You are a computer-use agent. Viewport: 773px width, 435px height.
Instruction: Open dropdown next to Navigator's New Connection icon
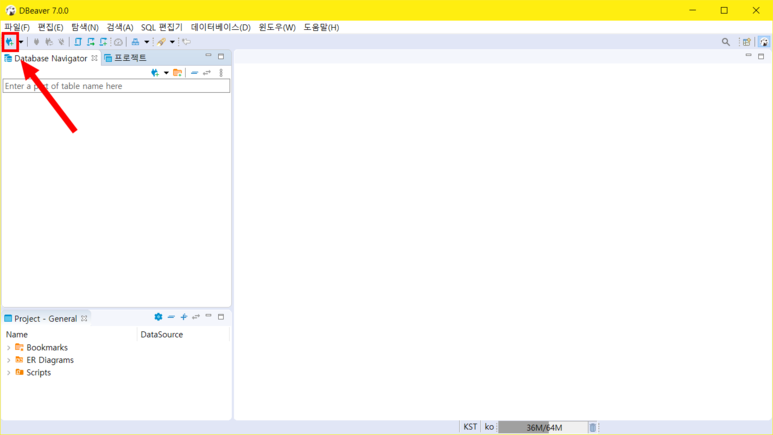166,73
